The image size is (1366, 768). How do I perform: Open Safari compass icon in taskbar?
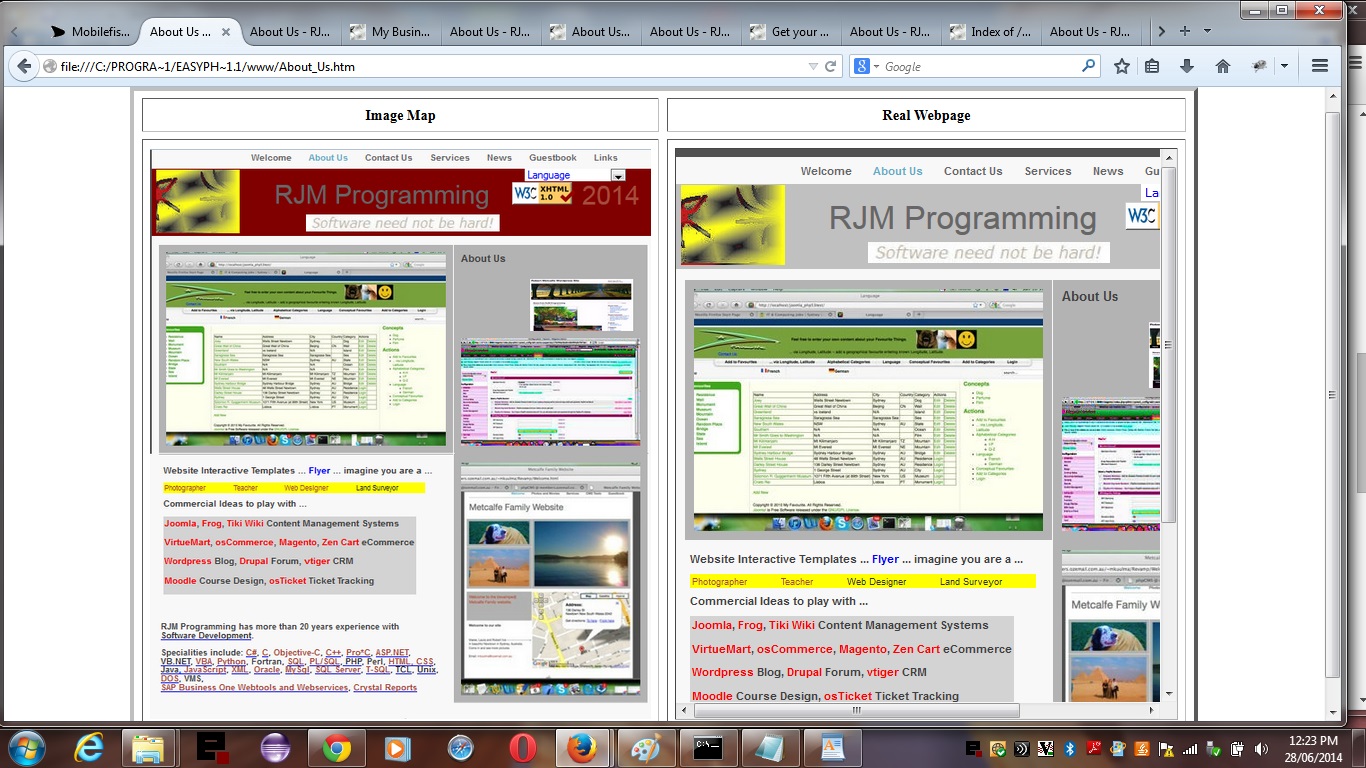coord(460,747)
